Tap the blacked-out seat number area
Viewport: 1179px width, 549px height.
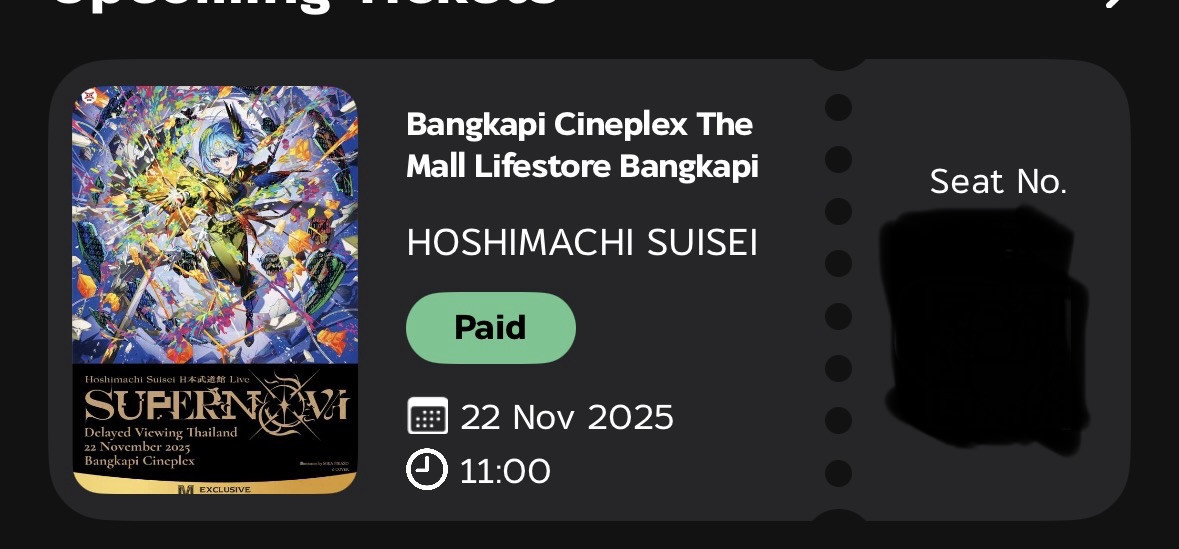click(x=985, y=329)
